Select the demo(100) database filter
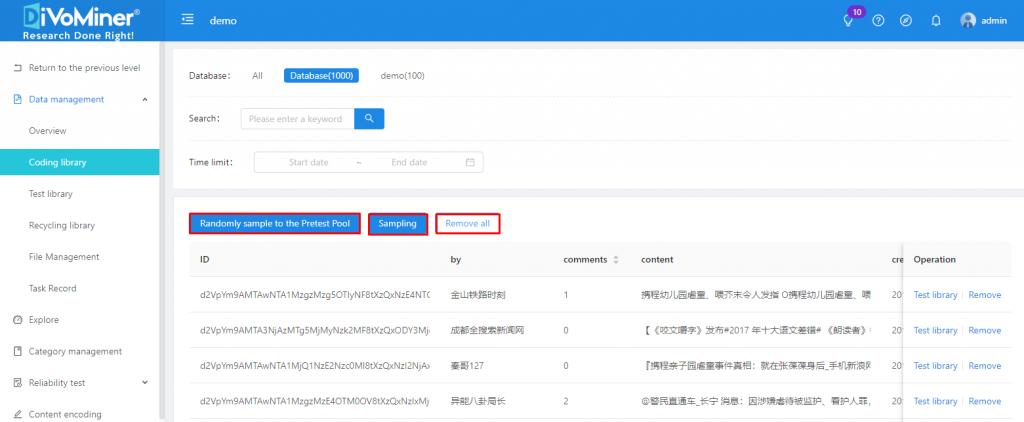 click(x=402, y=76)
